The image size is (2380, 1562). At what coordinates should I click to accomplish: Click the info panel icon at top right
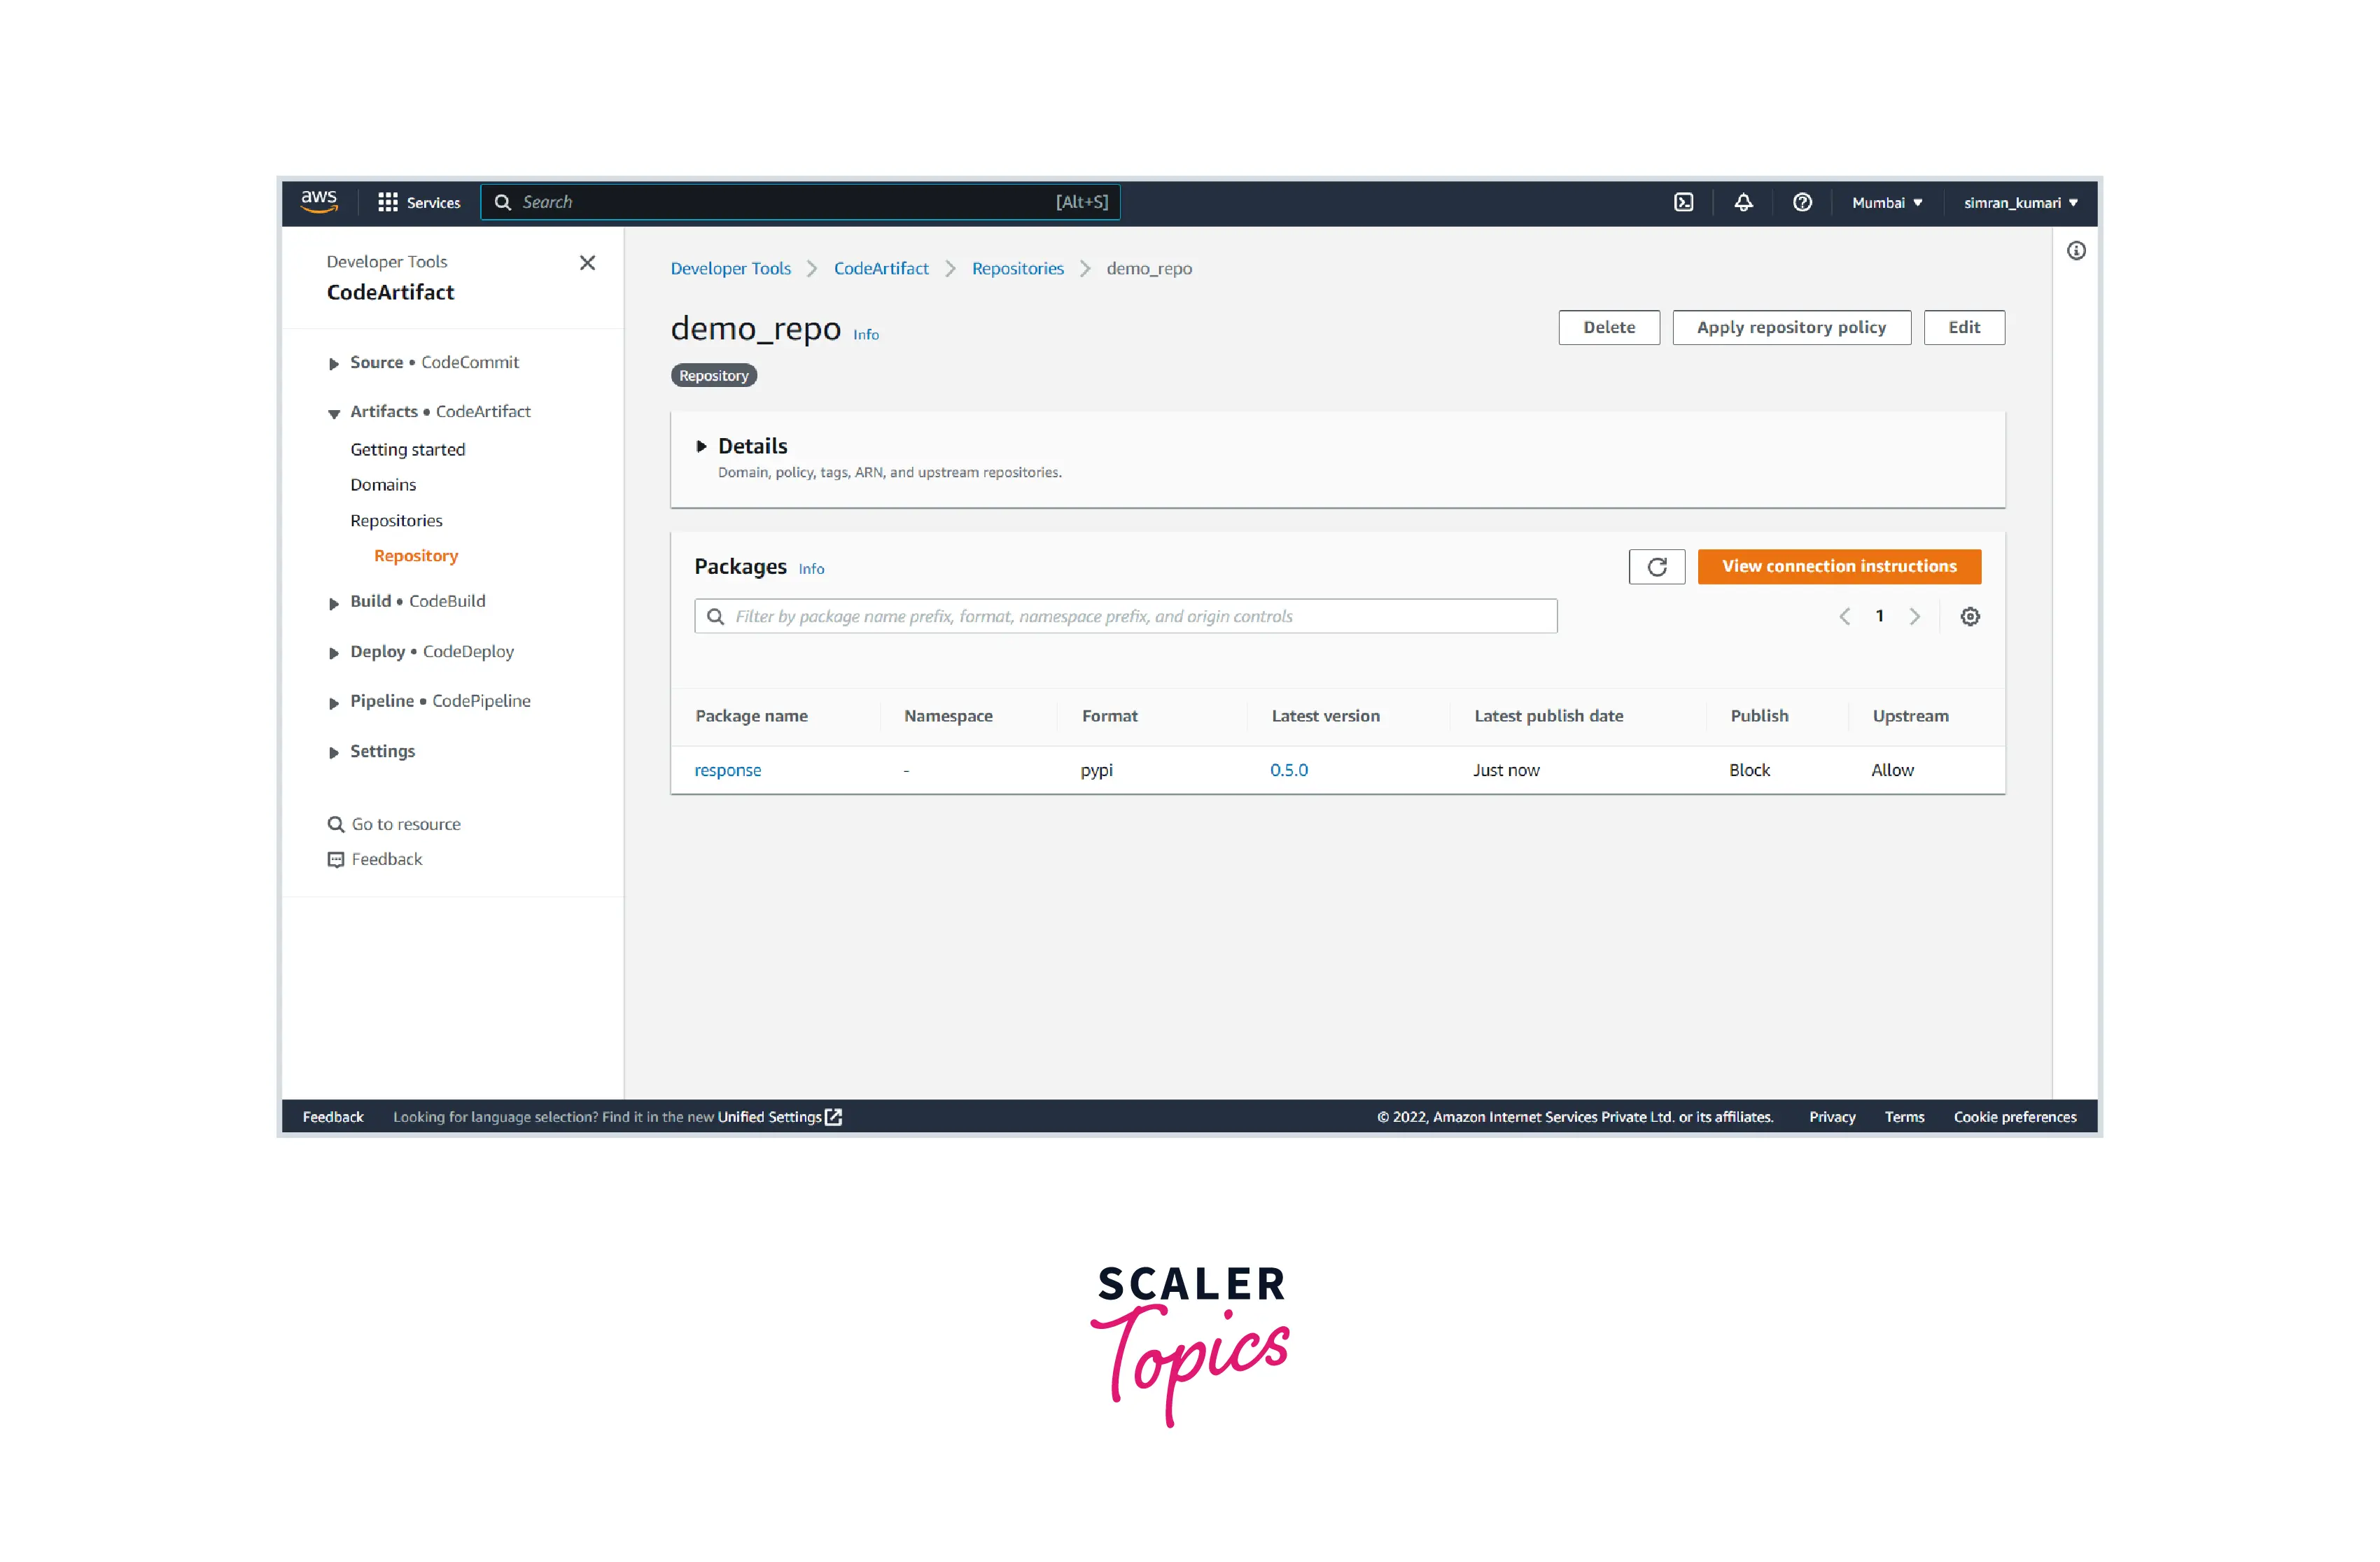tap(2076, 251)
